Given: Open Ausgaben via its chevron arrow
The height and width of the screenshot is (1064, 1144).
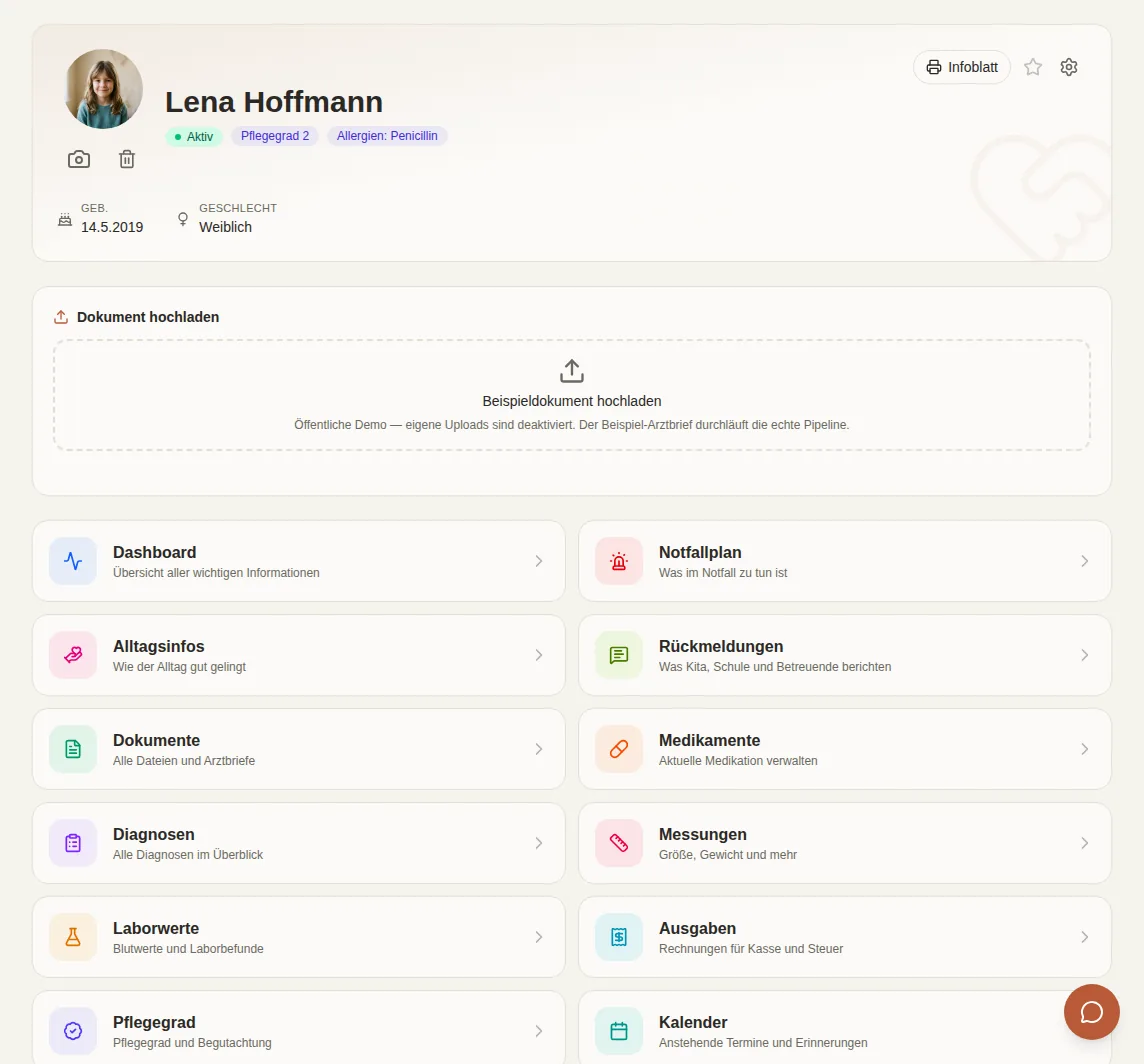Looking at the screenshot, I should pyautogui.click(x=1085, y=937).
